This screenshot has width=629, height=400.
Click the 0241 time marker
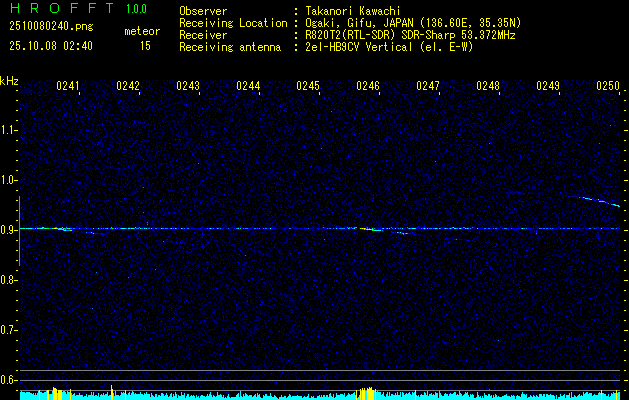pyautogui.click(x=68, y=87)
